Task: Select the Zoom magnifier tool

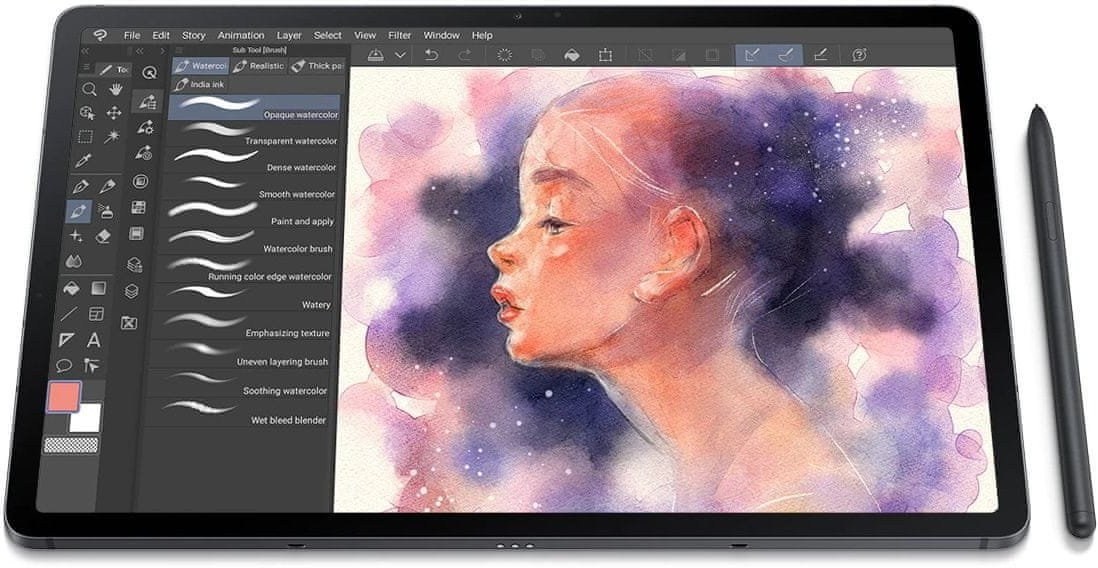Action: pyautogui.click(x=88, y=88)
